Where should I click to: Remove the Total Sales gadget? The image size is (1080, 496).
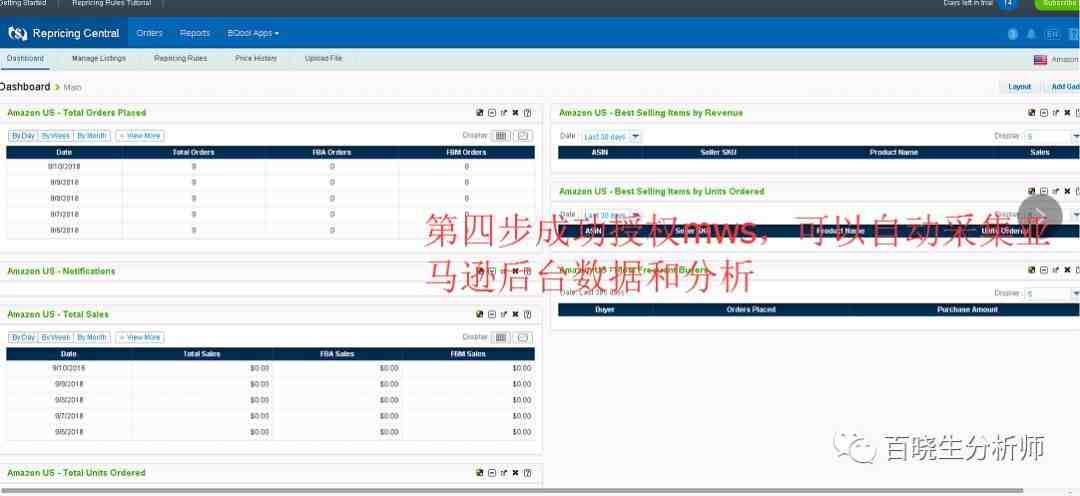click(515, 314)
